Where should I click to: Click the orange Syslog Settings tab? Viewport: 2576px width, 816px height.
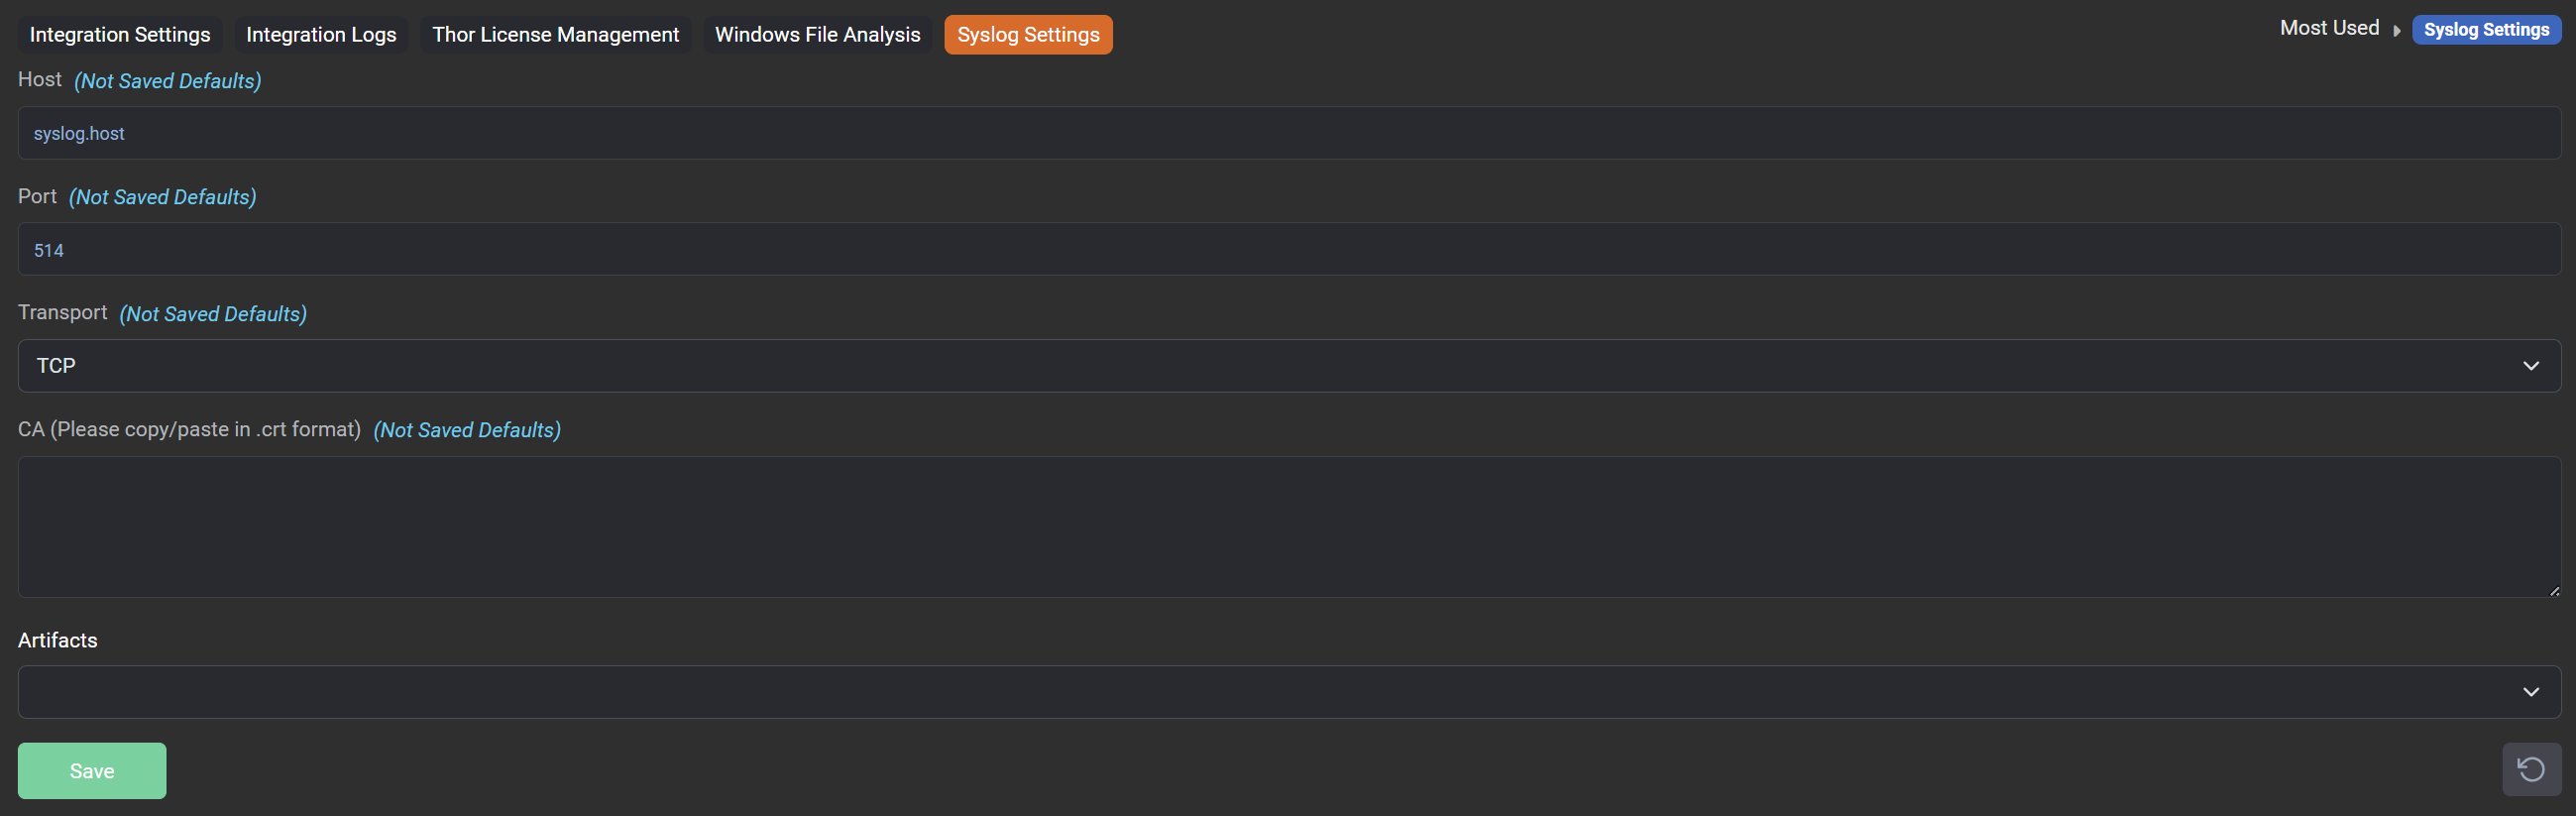pos(1027,35)
